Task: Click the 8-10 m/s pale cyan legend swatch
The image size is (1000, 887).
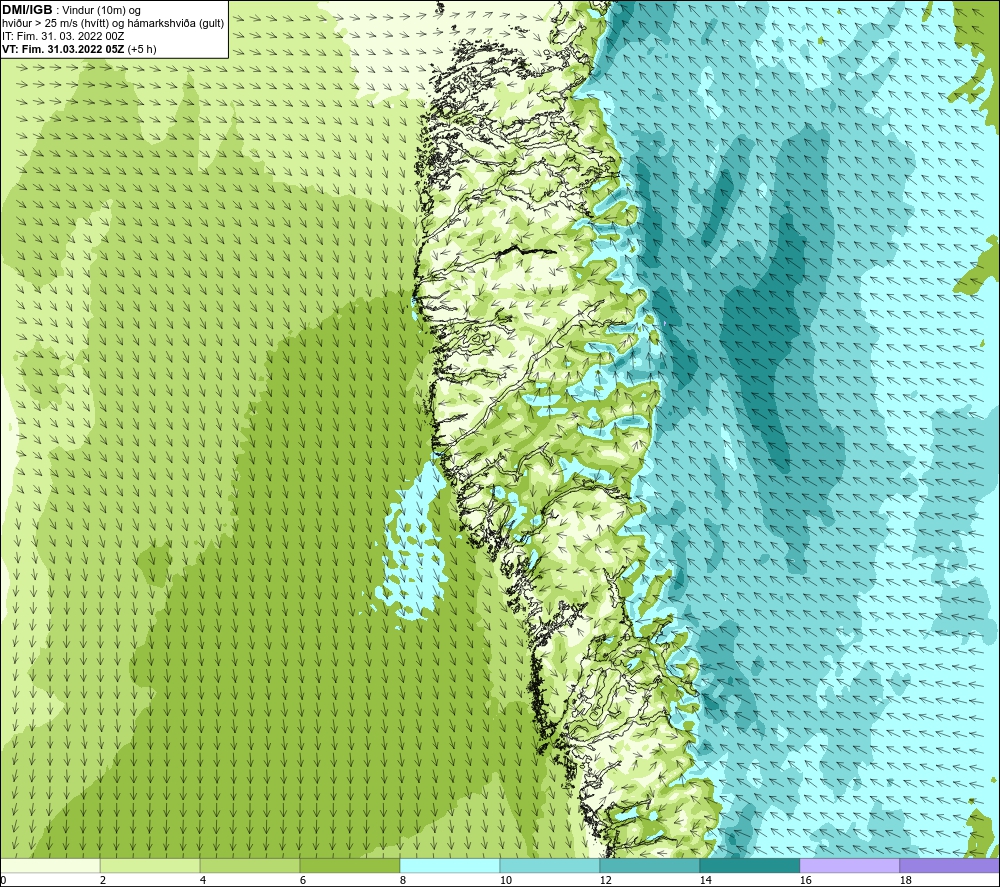Action: coord(450,865)
